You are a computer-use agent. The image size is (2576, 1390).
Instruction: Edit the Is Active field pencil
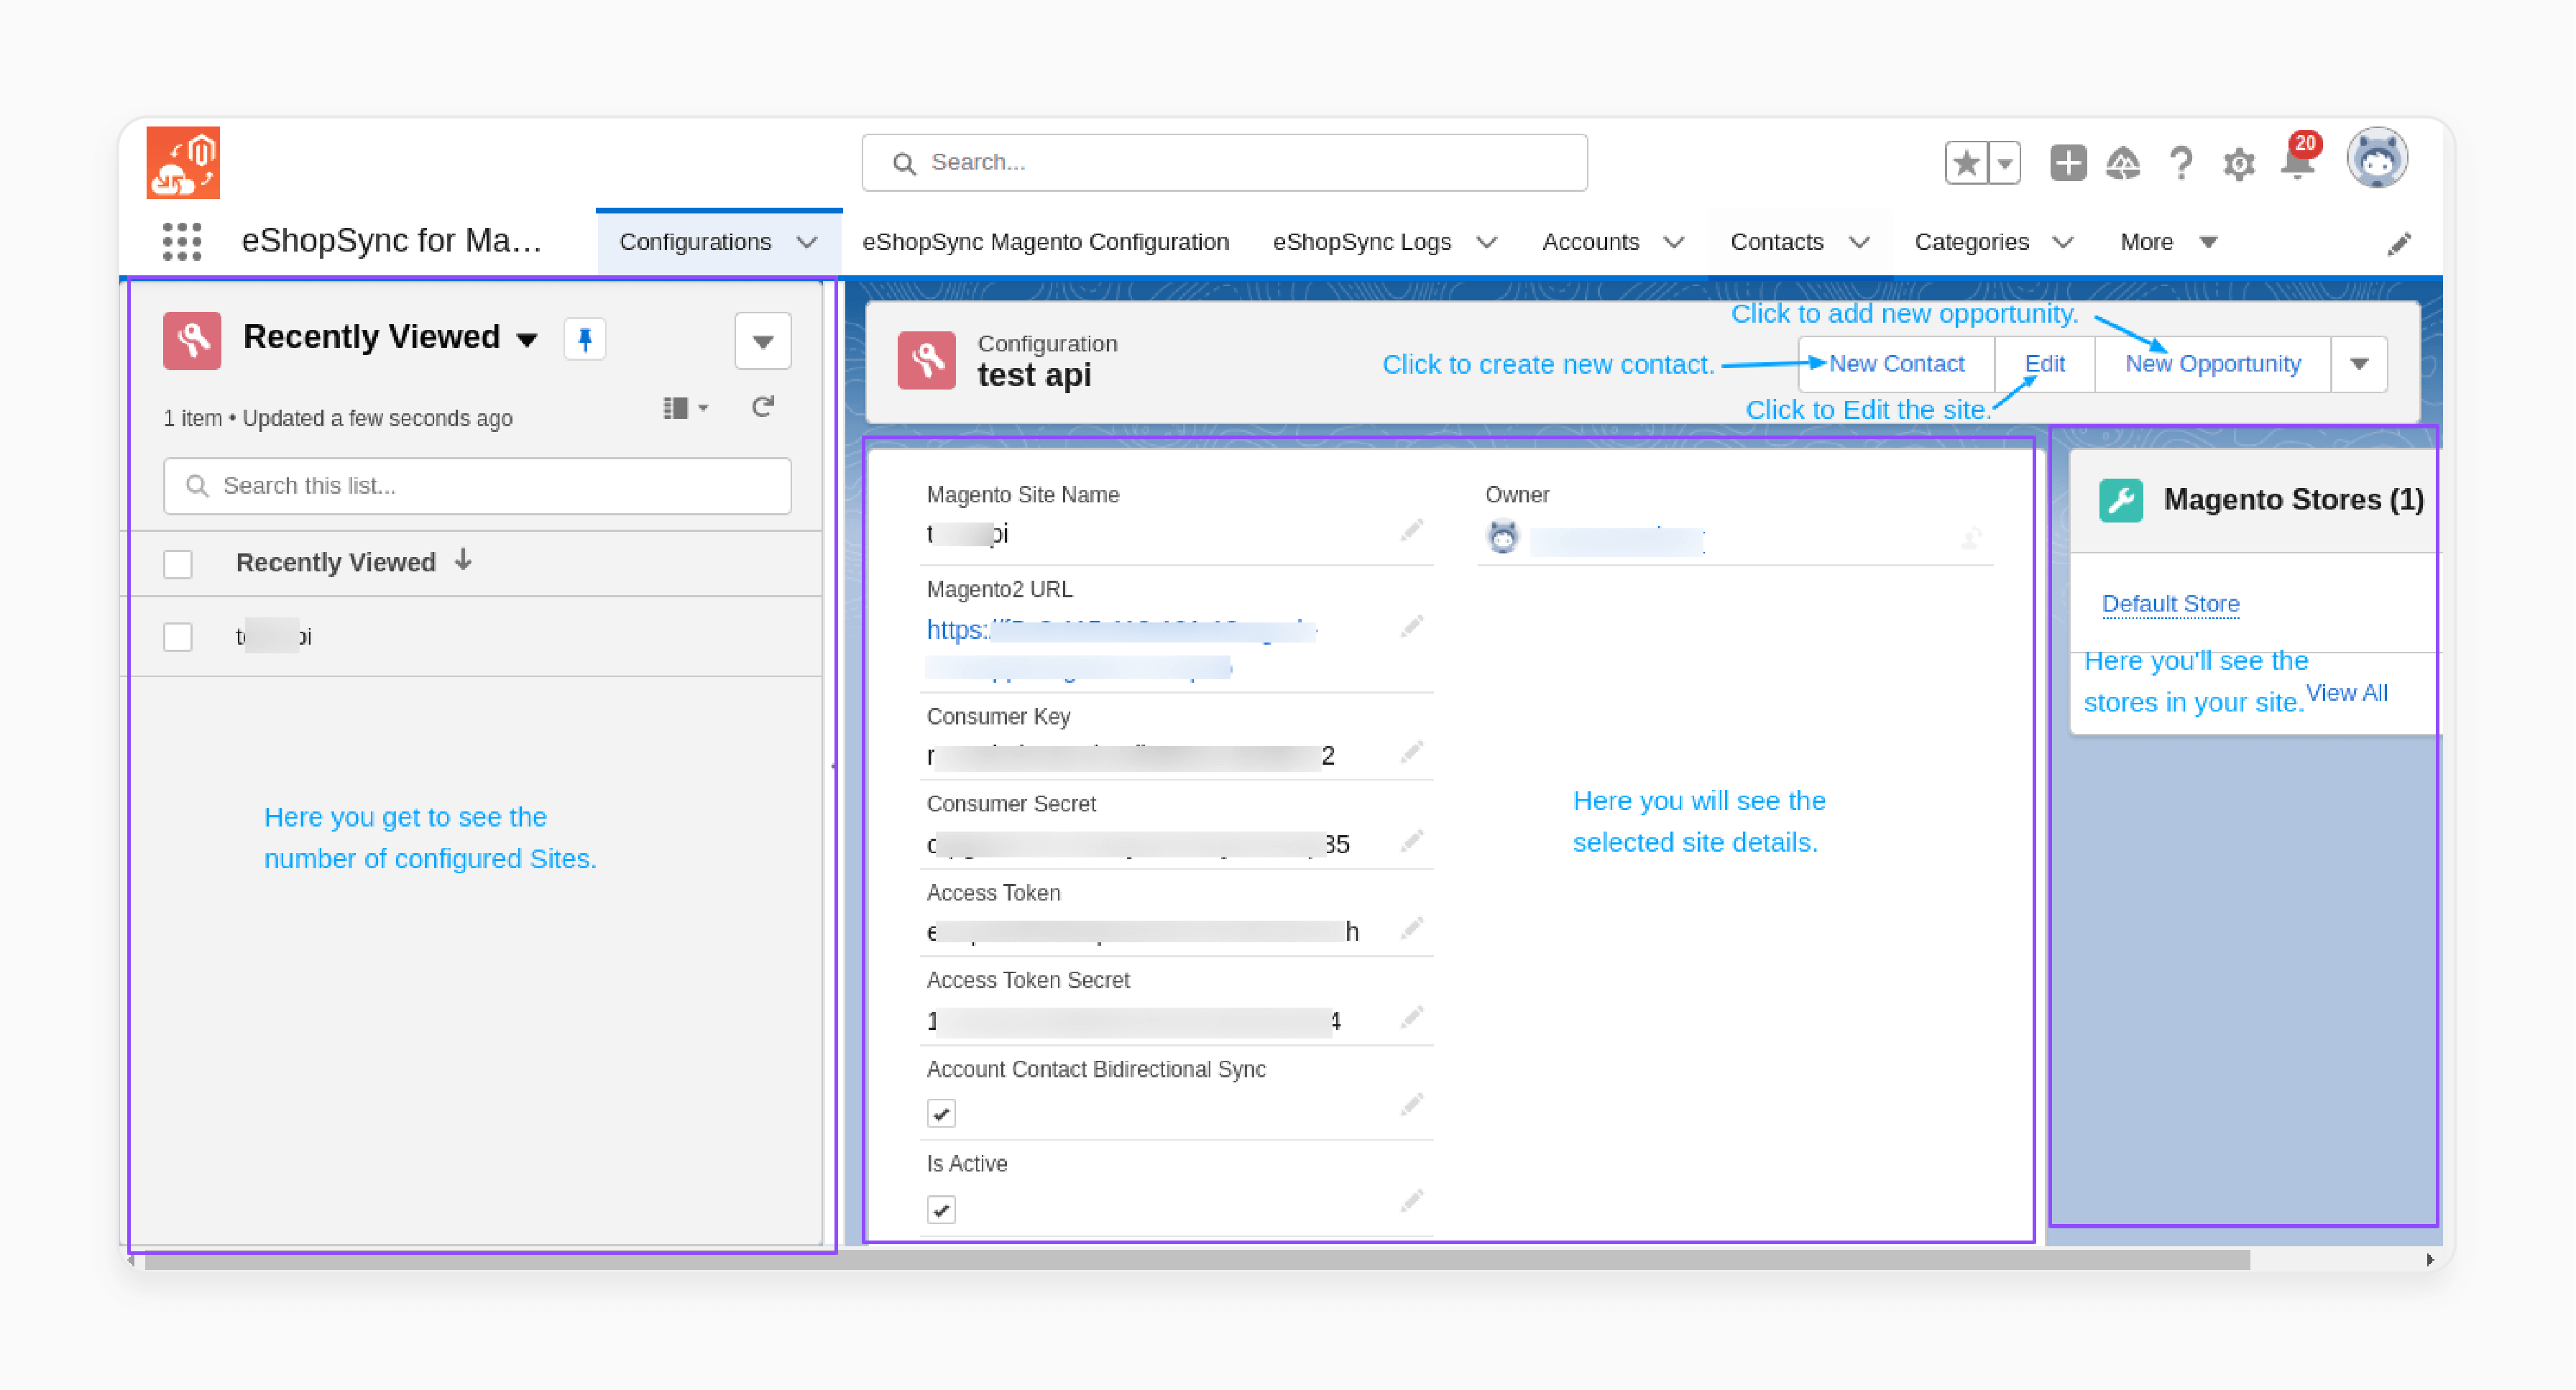coord(1411,1201)
